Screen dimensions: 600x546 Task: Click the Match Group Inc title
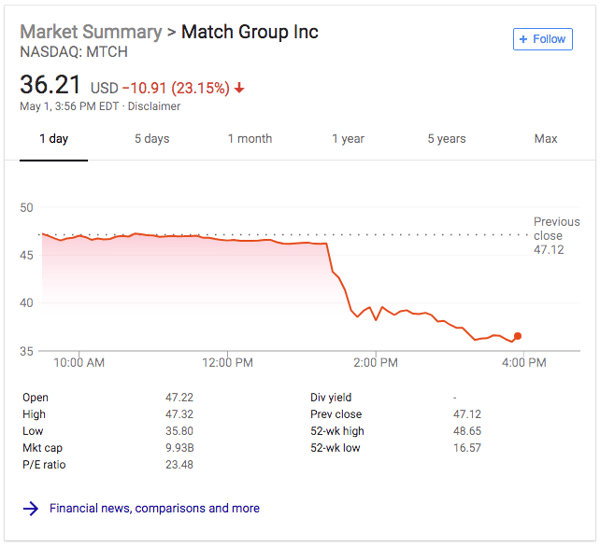coord(250,32)
